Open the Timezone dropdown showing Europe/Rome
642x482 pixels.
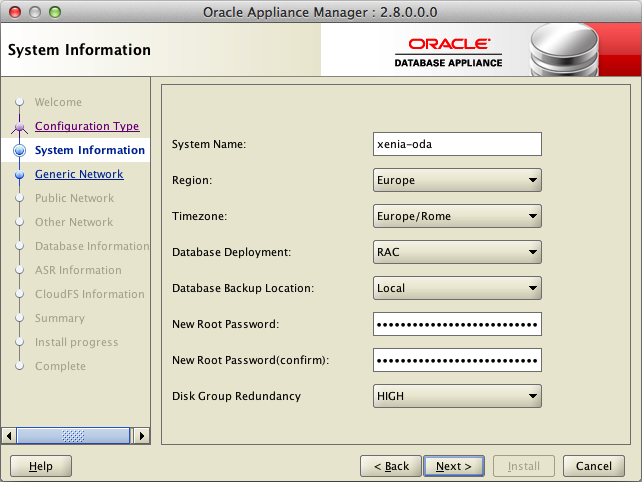(x=457, y=216)
